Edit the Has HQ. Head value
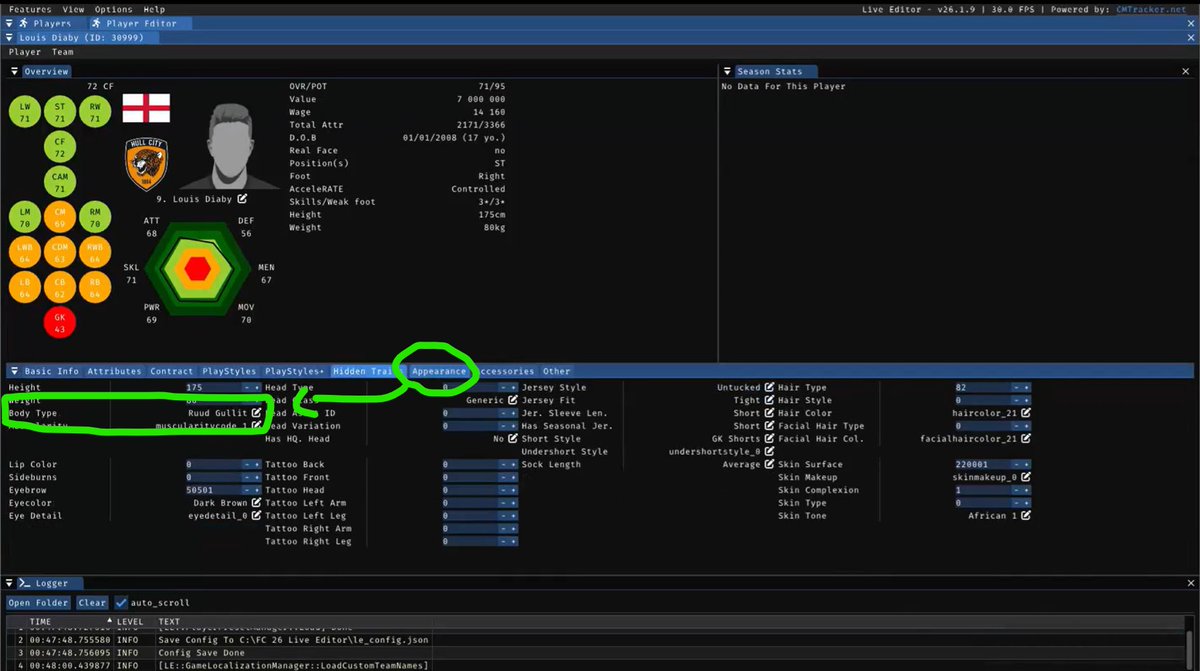Viewport: 1200px width, 671px height. 514,438
